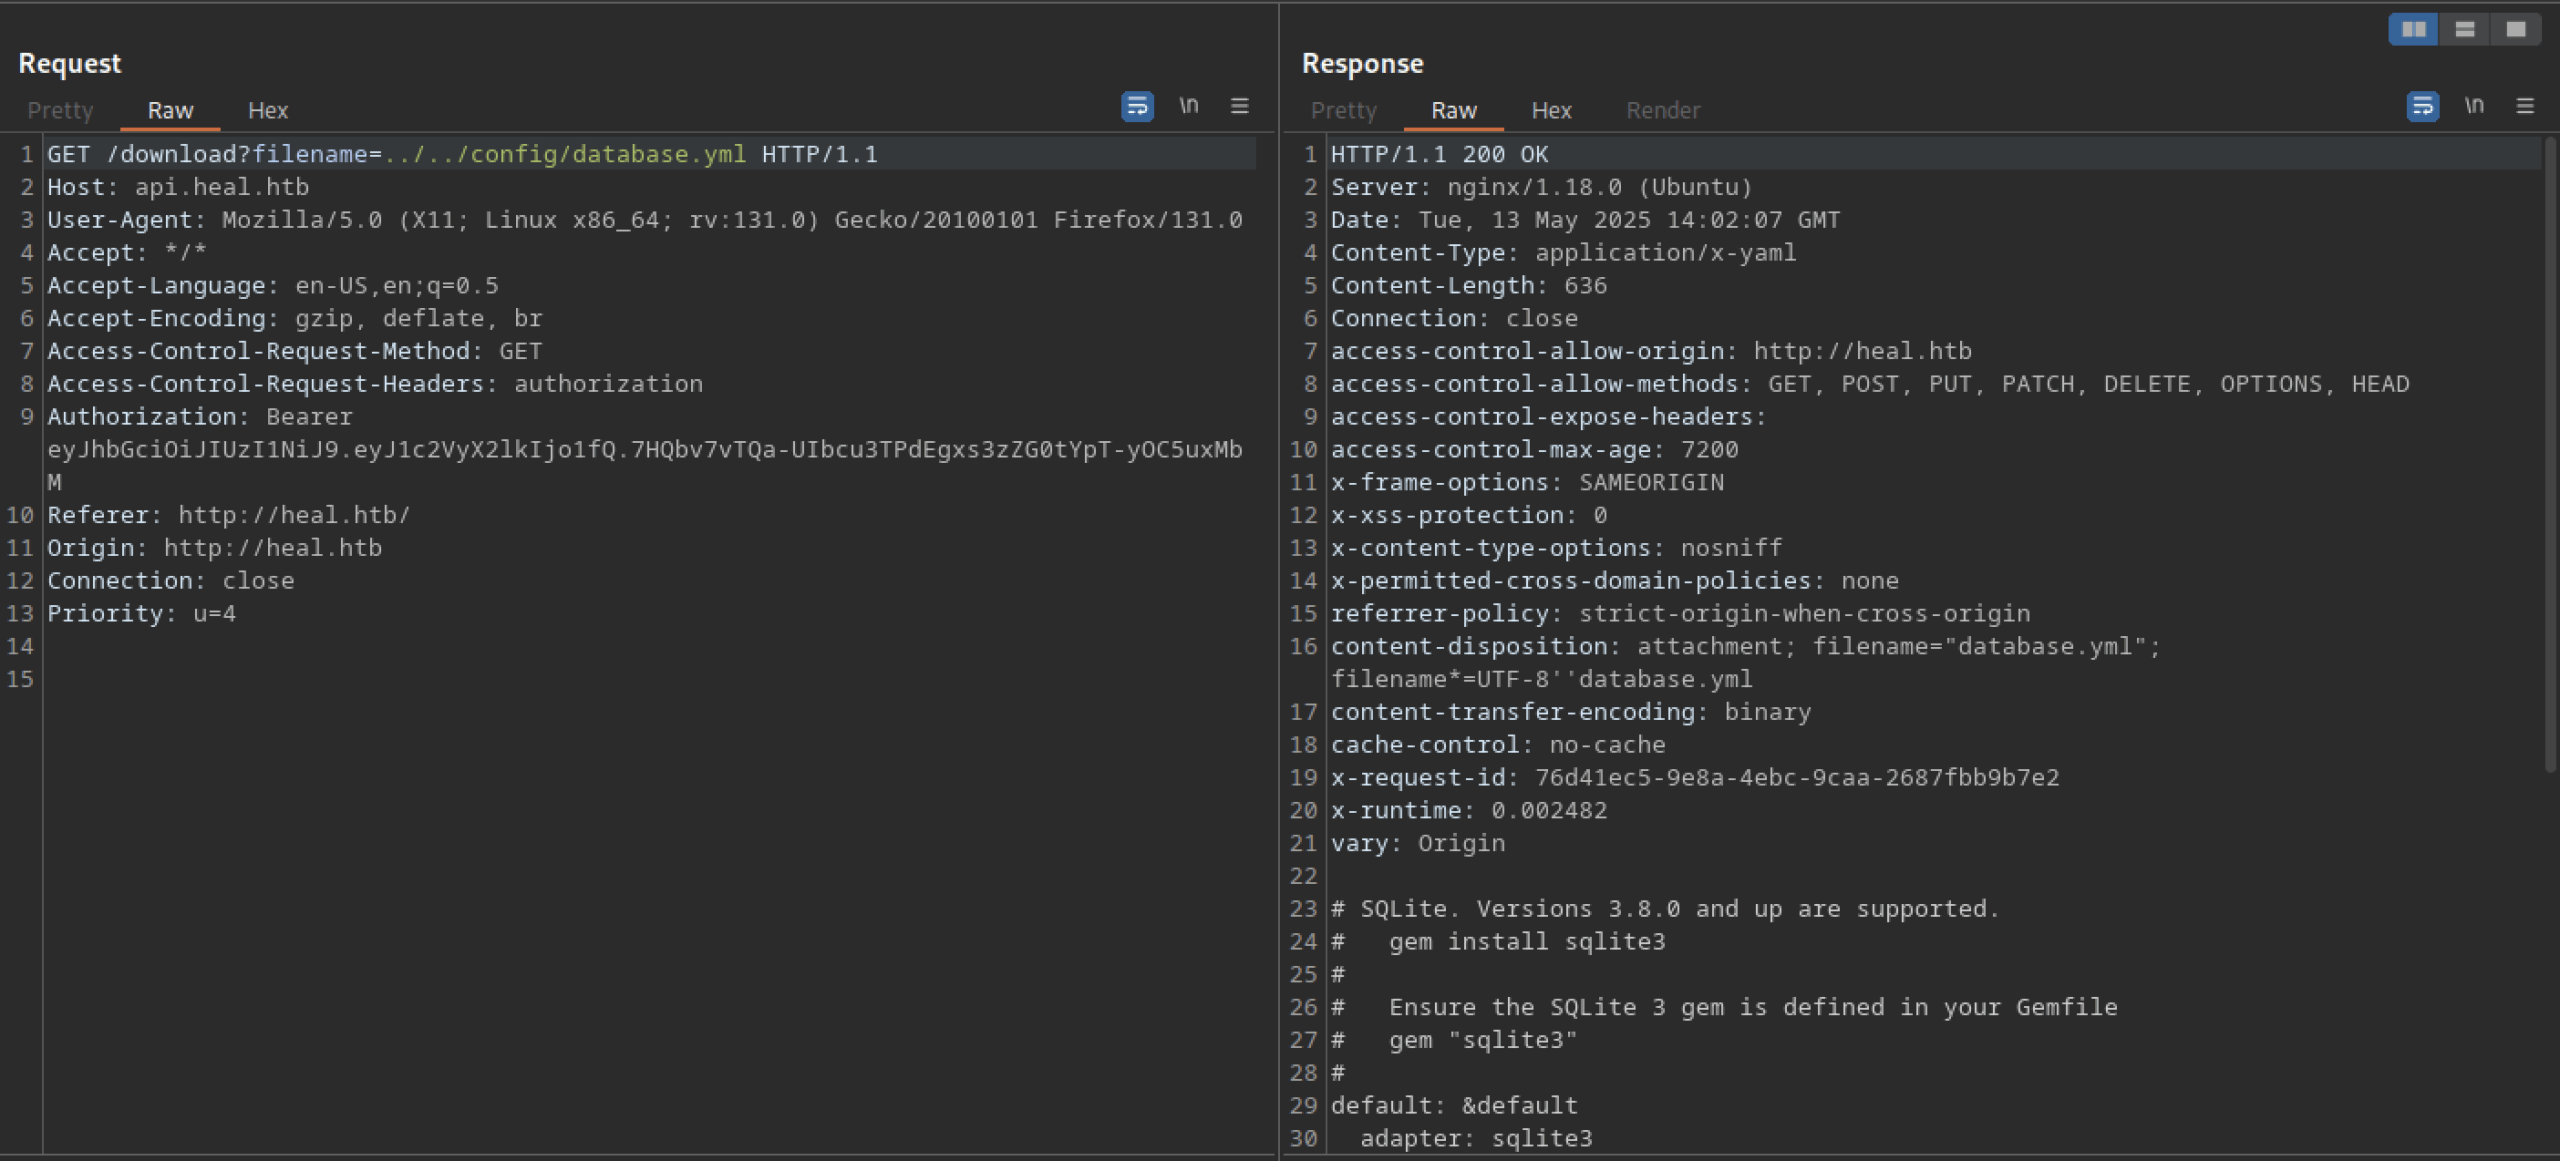The height and width of the screenshot is (1161, 2560).
Task: Open the Response Render tab
Action: coord(1662,110)
